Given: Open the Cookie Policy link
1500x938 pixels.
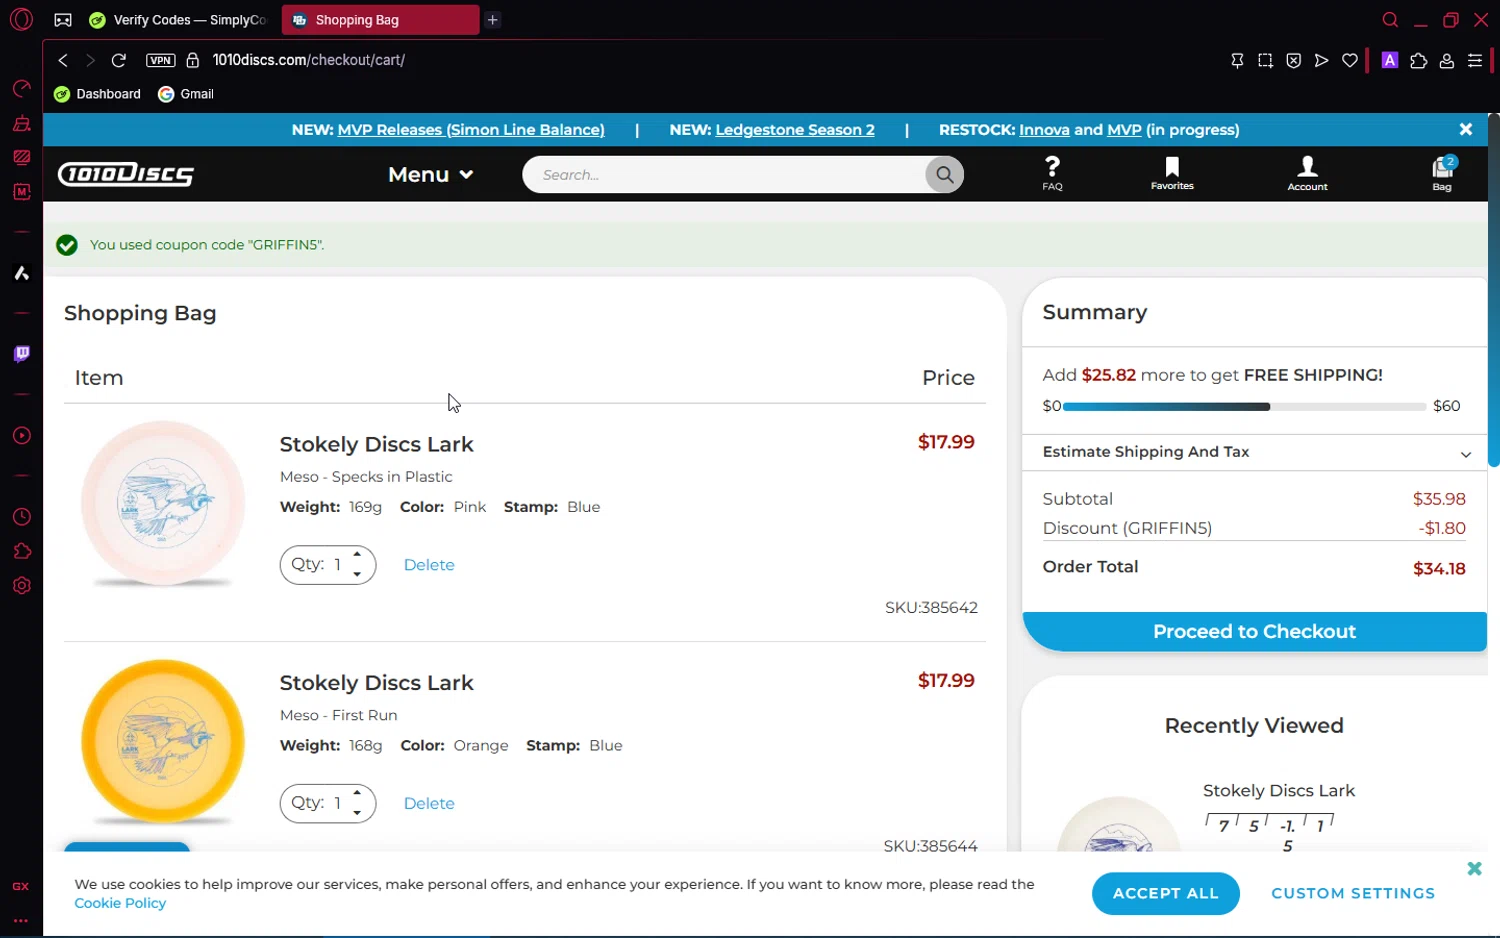Looking at the screenshot, I should coord(120,903).
